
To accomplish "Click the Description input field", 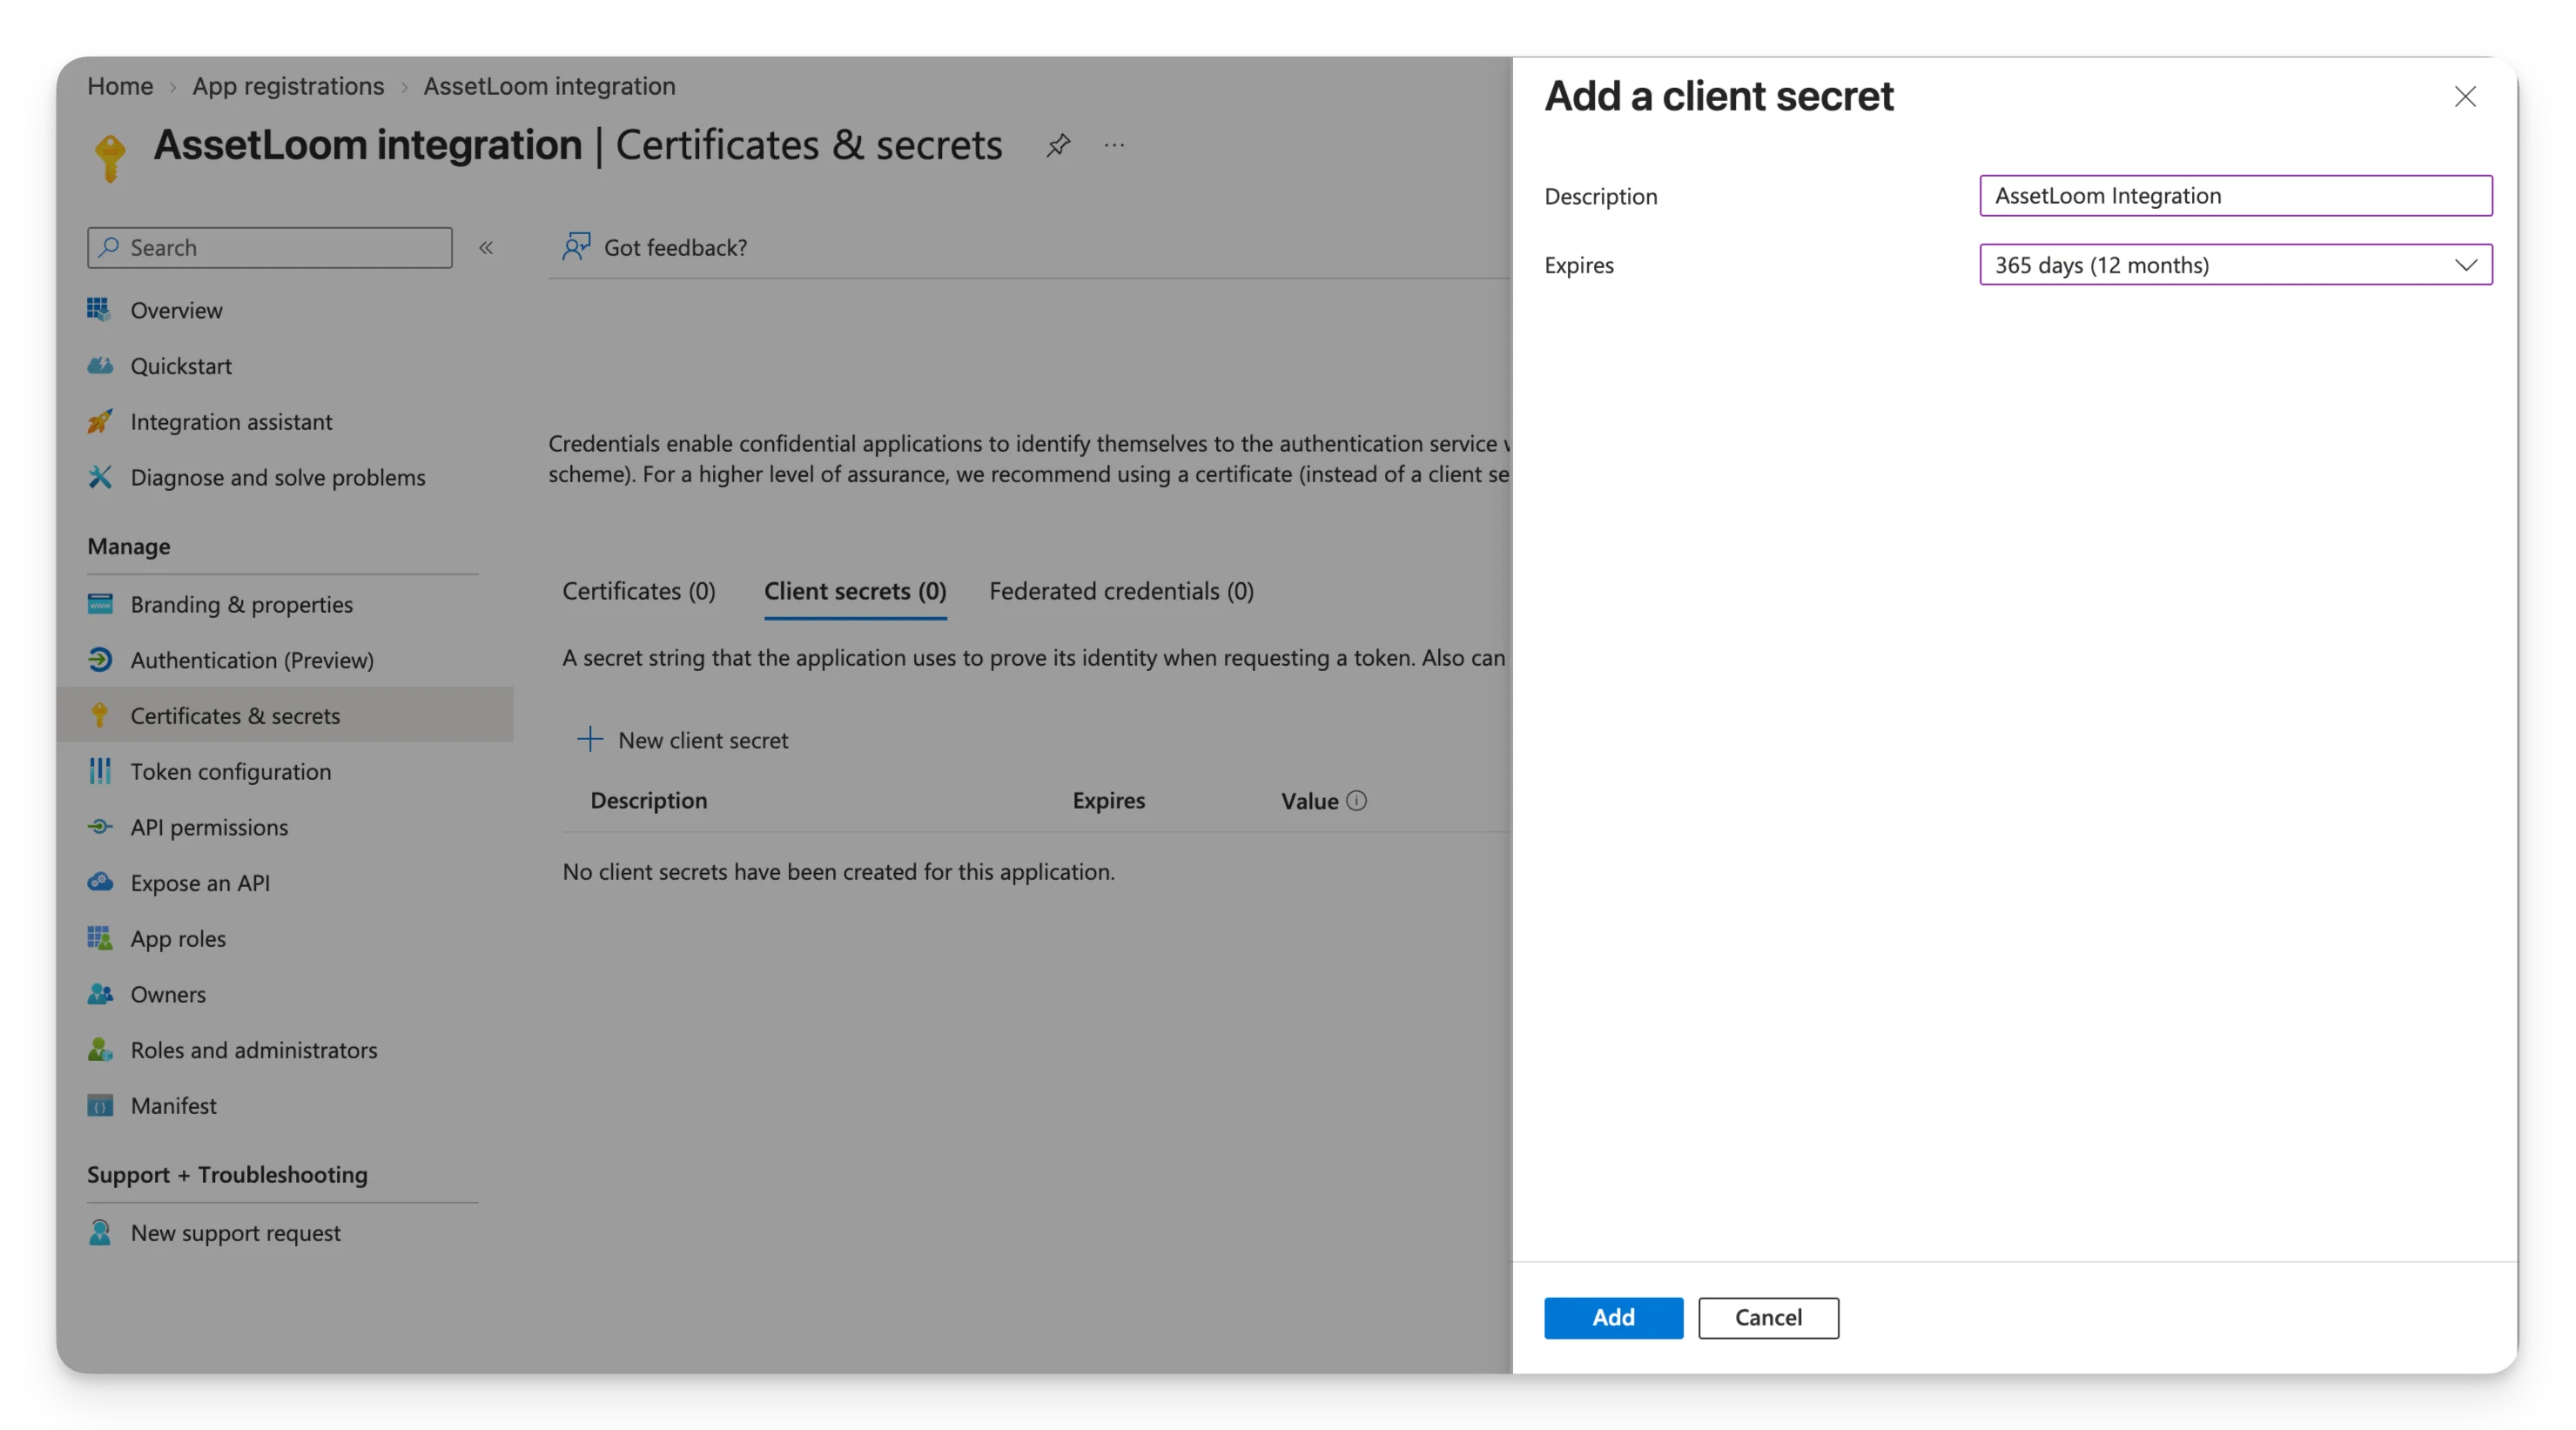I will click(2235, 196).
